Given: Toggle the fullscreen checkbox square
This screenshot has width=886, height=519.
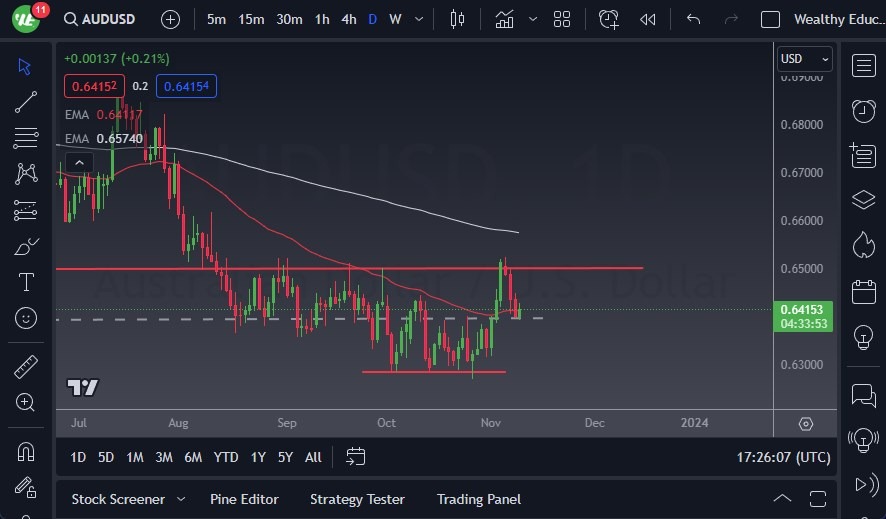Looking at the screenshot, I should [770, 19].
